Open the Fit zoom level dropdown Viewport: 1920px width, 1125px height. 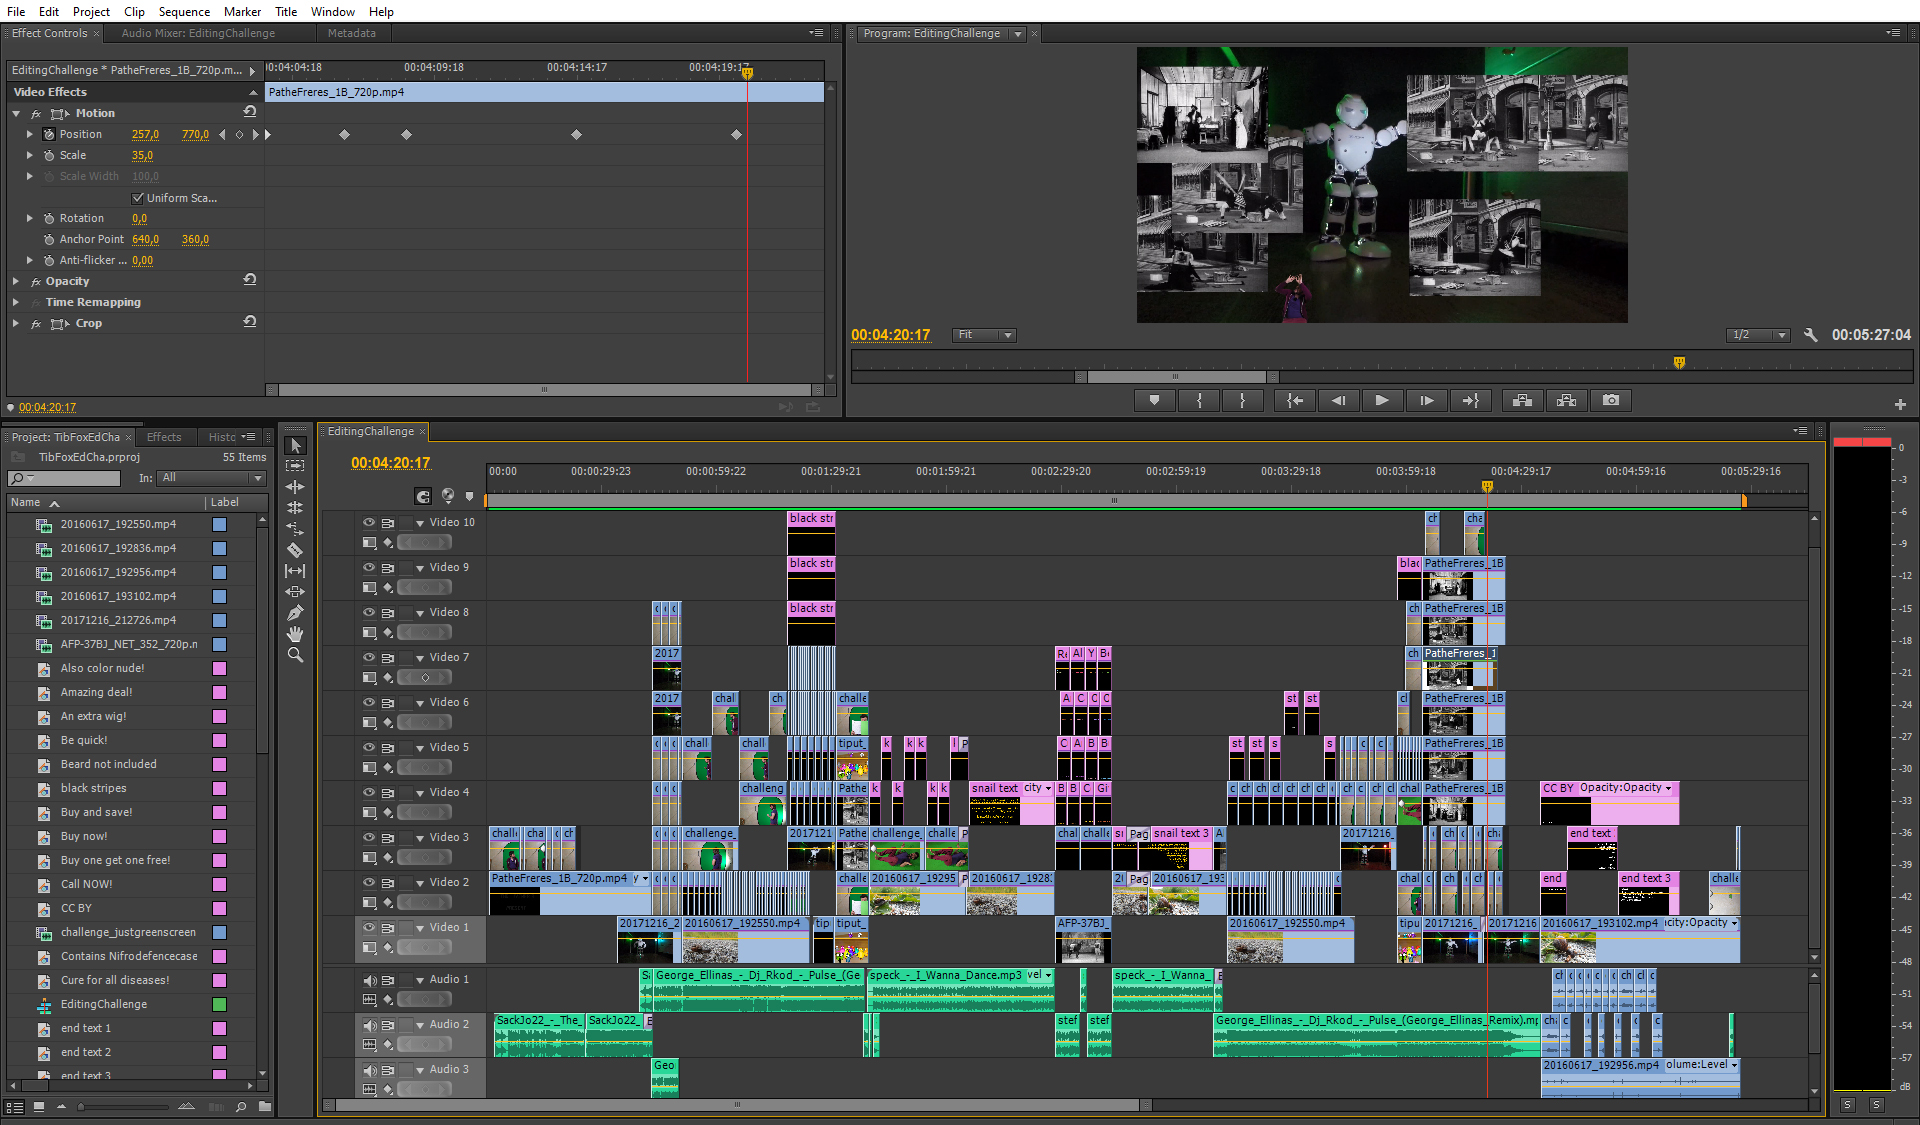click(984, 335)
